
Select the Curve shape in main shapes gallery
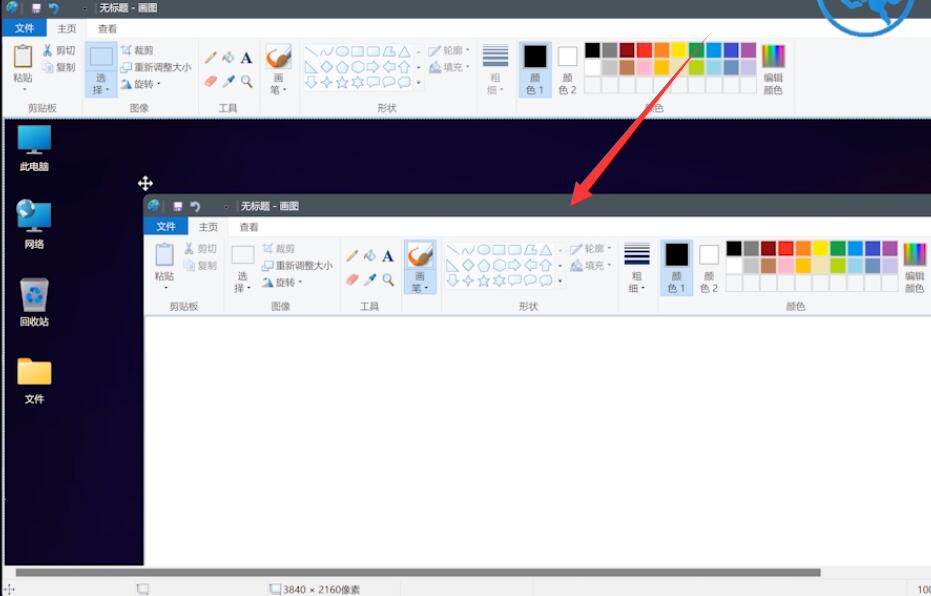pos(327,52)
